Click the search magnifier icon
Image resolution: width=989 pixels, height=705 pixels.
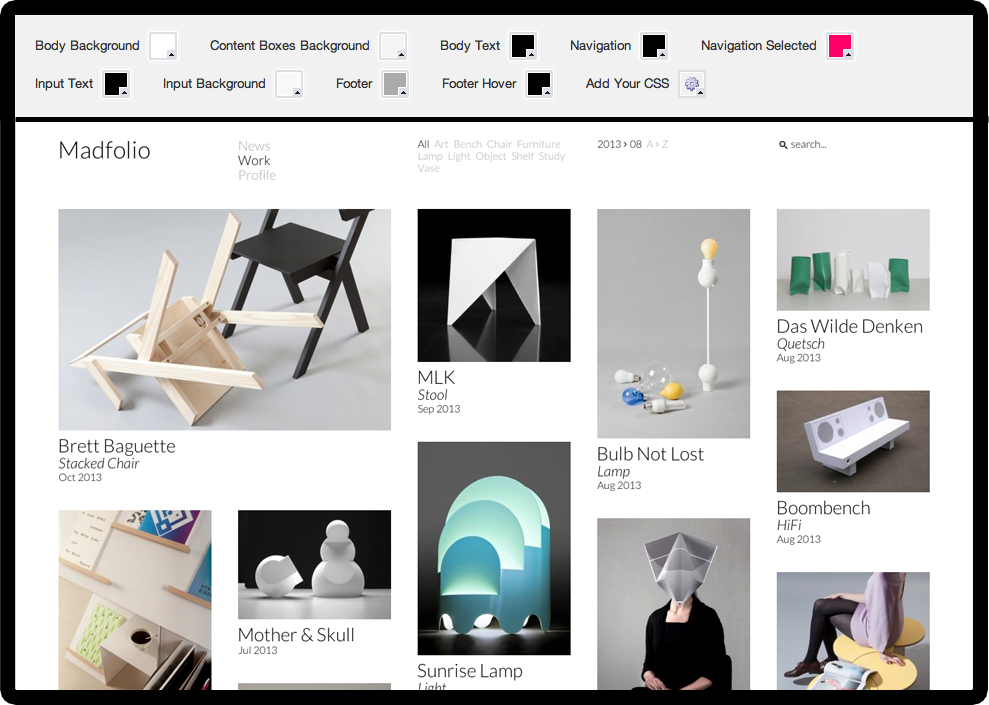click(783, 145)
